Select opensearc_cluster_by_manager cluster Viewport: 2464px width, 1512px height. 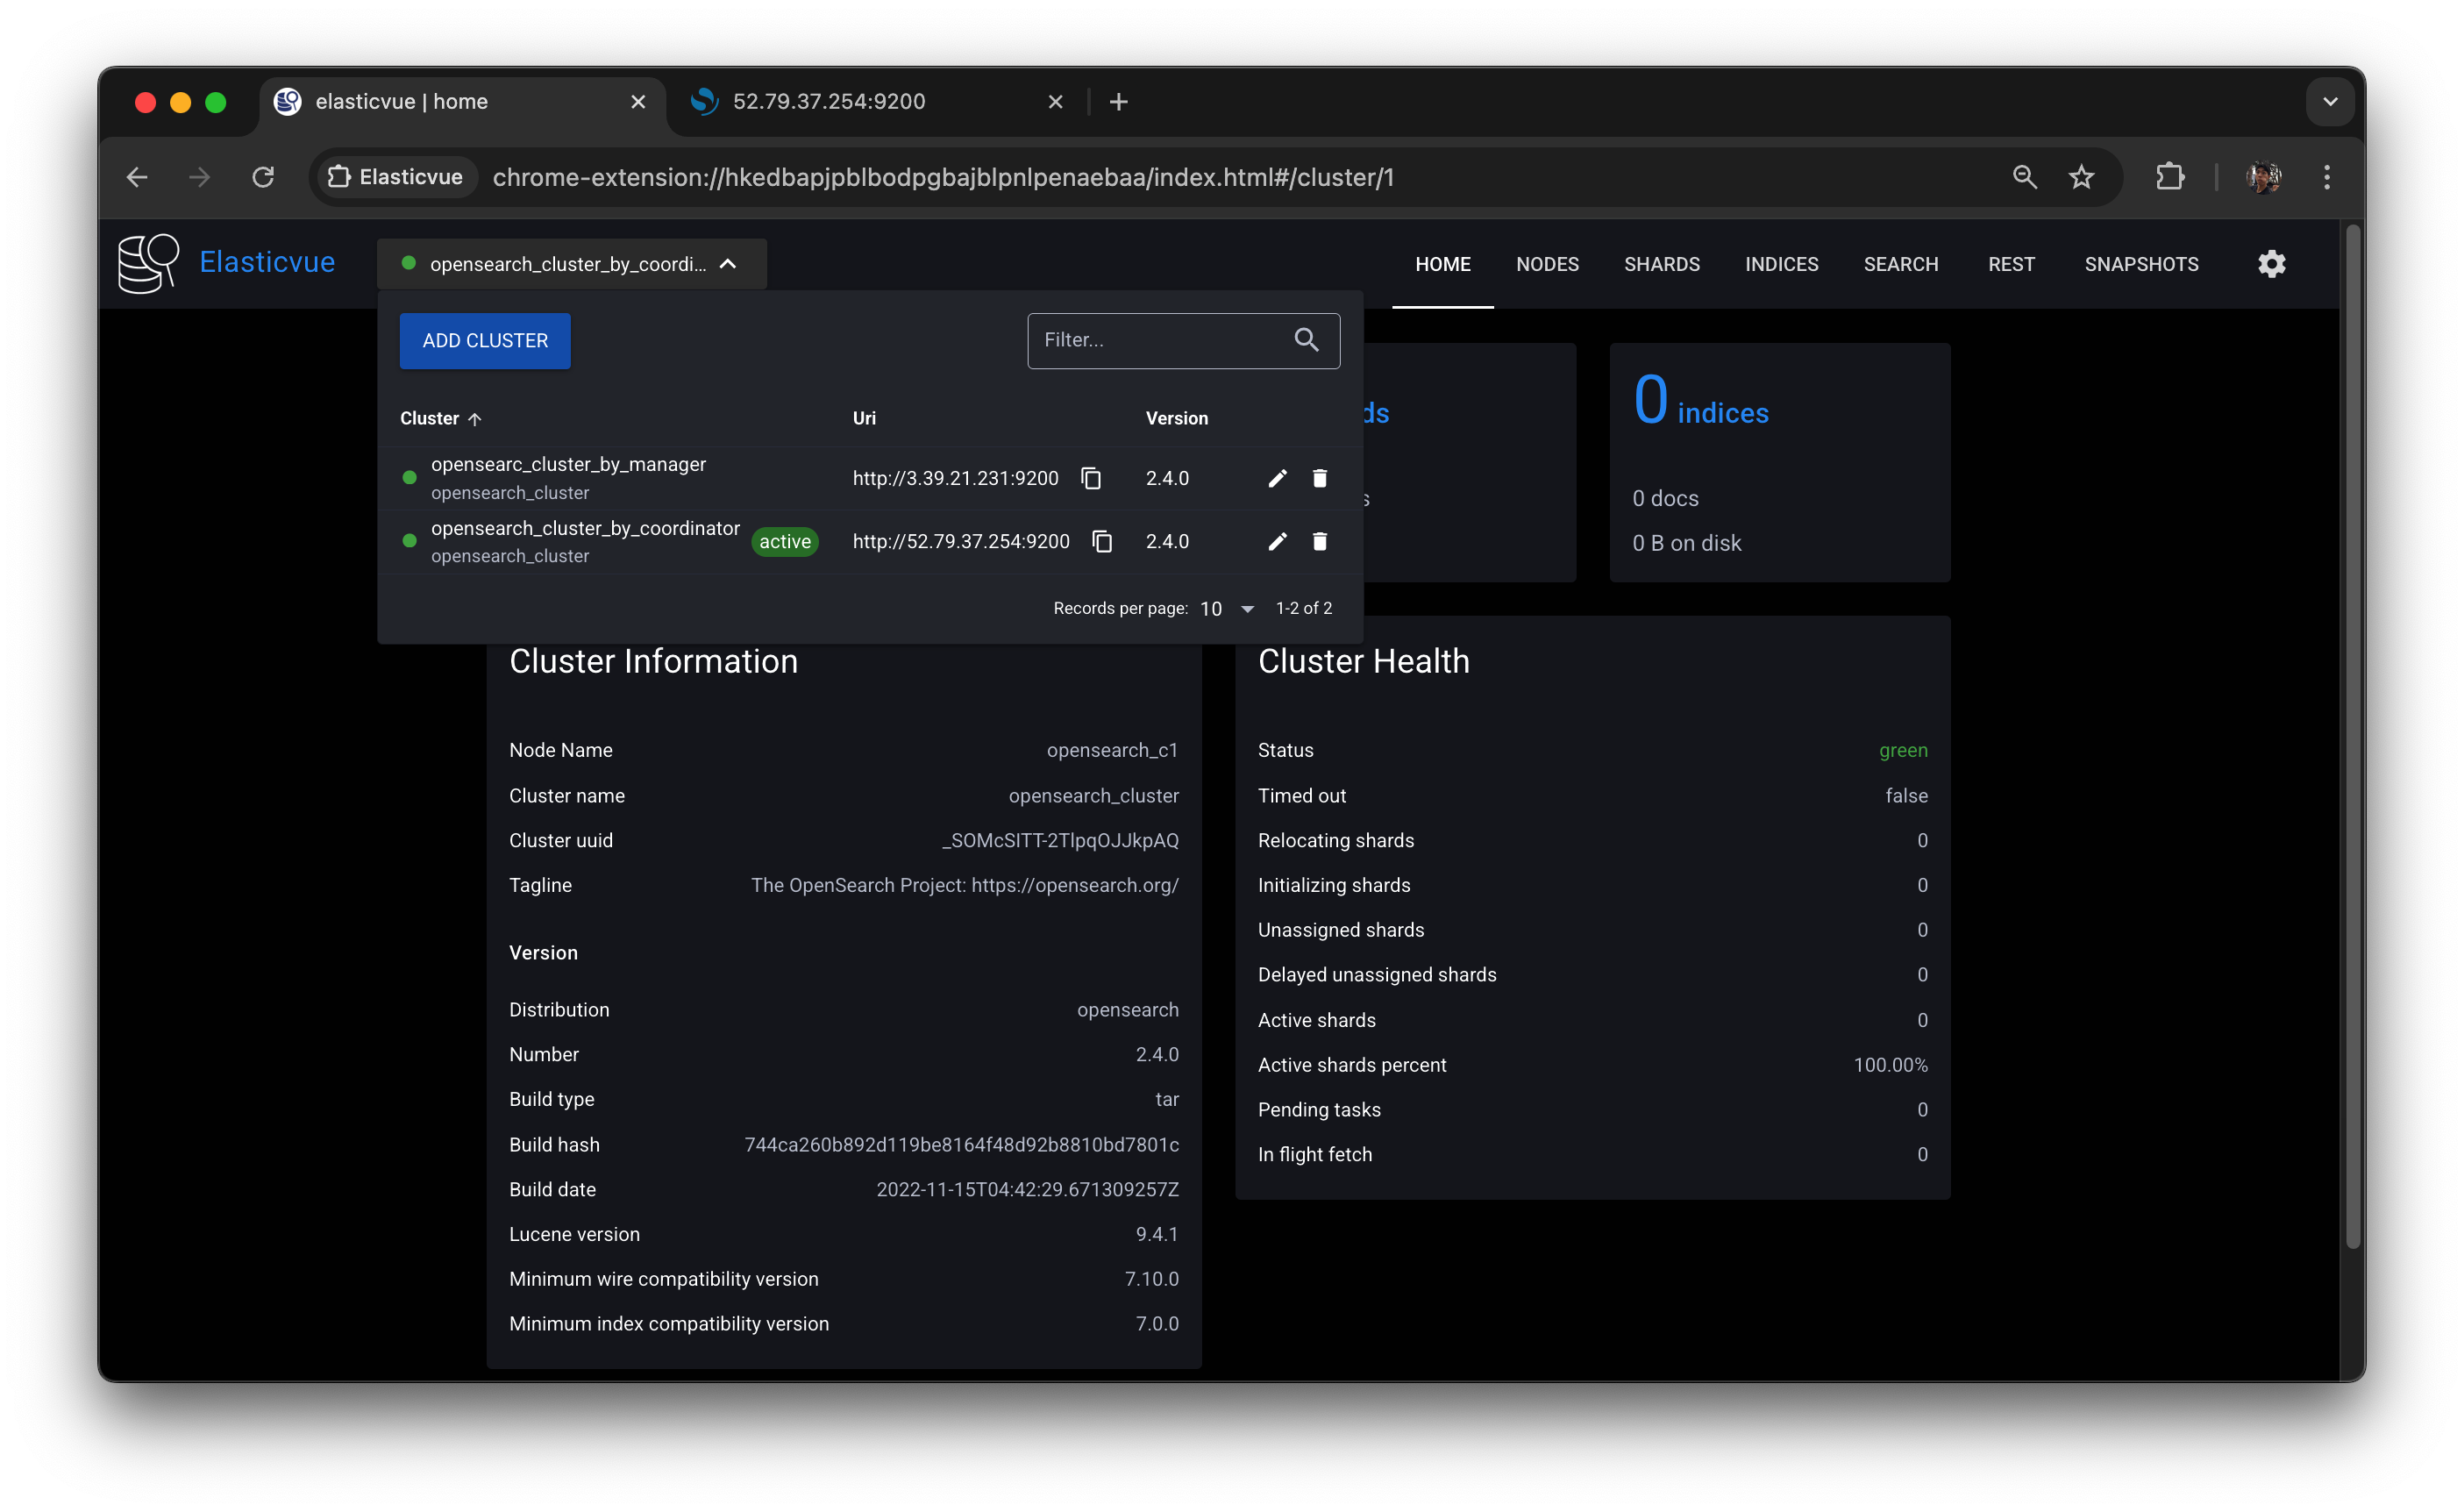click(568, 465)
